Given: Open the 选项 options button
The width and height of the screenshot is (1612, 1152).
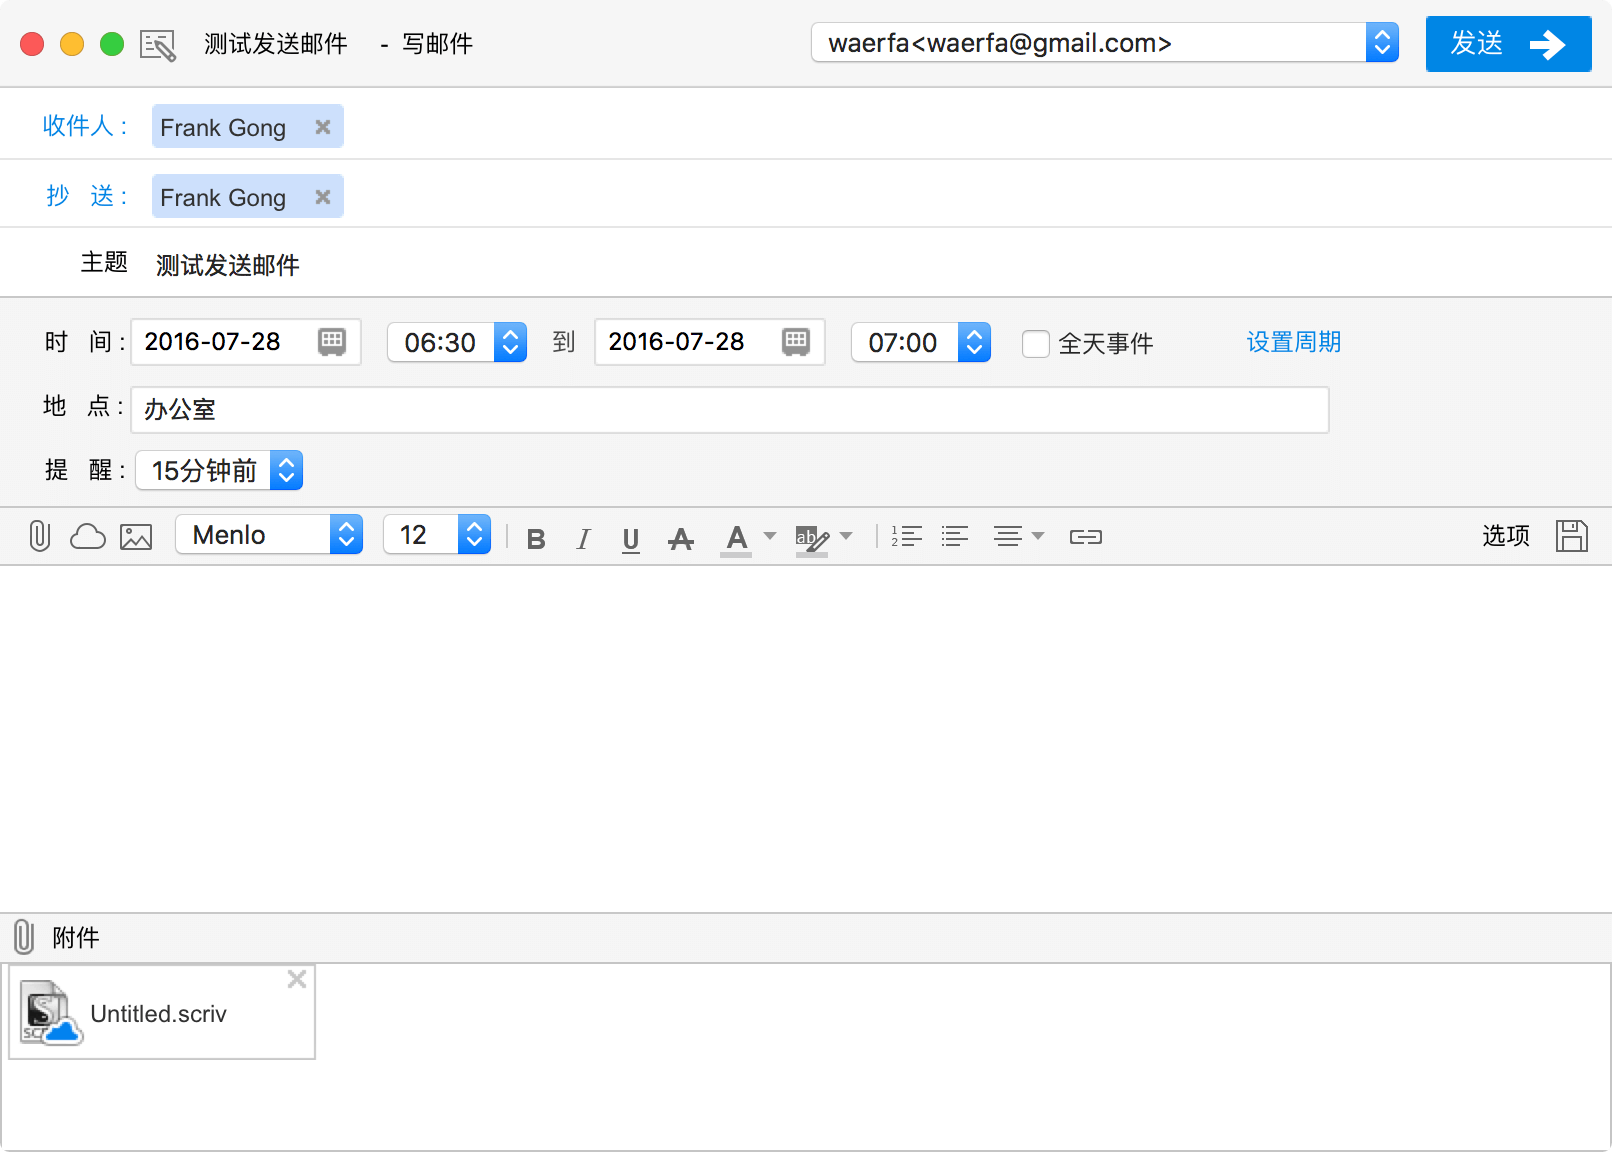Looking at the screenshot, I should pyautogui.click(x=1506, y=536).
